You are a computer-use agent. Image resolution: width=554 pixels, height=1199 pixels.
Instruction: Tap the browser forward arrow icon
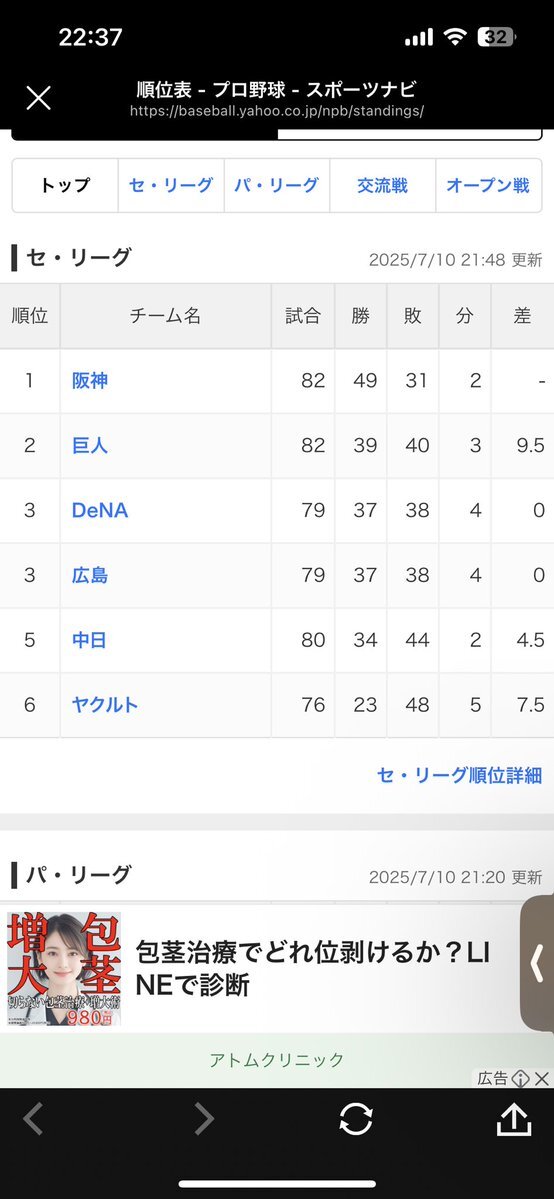coord(204,1119)
